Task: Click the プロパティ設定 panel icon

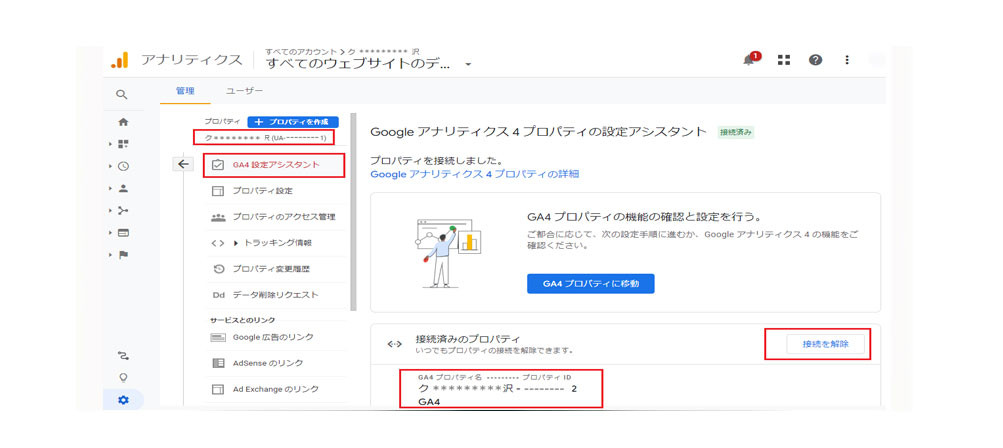Action: 217,191
